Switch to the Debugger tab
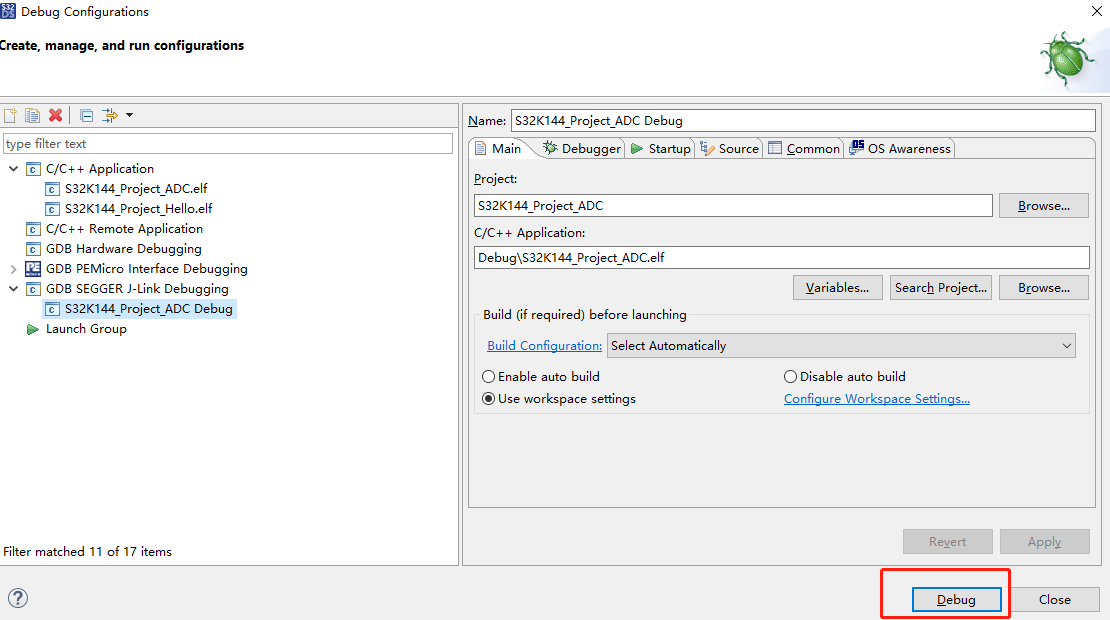The image size is (1110, 620). click(x=582, y=149)
